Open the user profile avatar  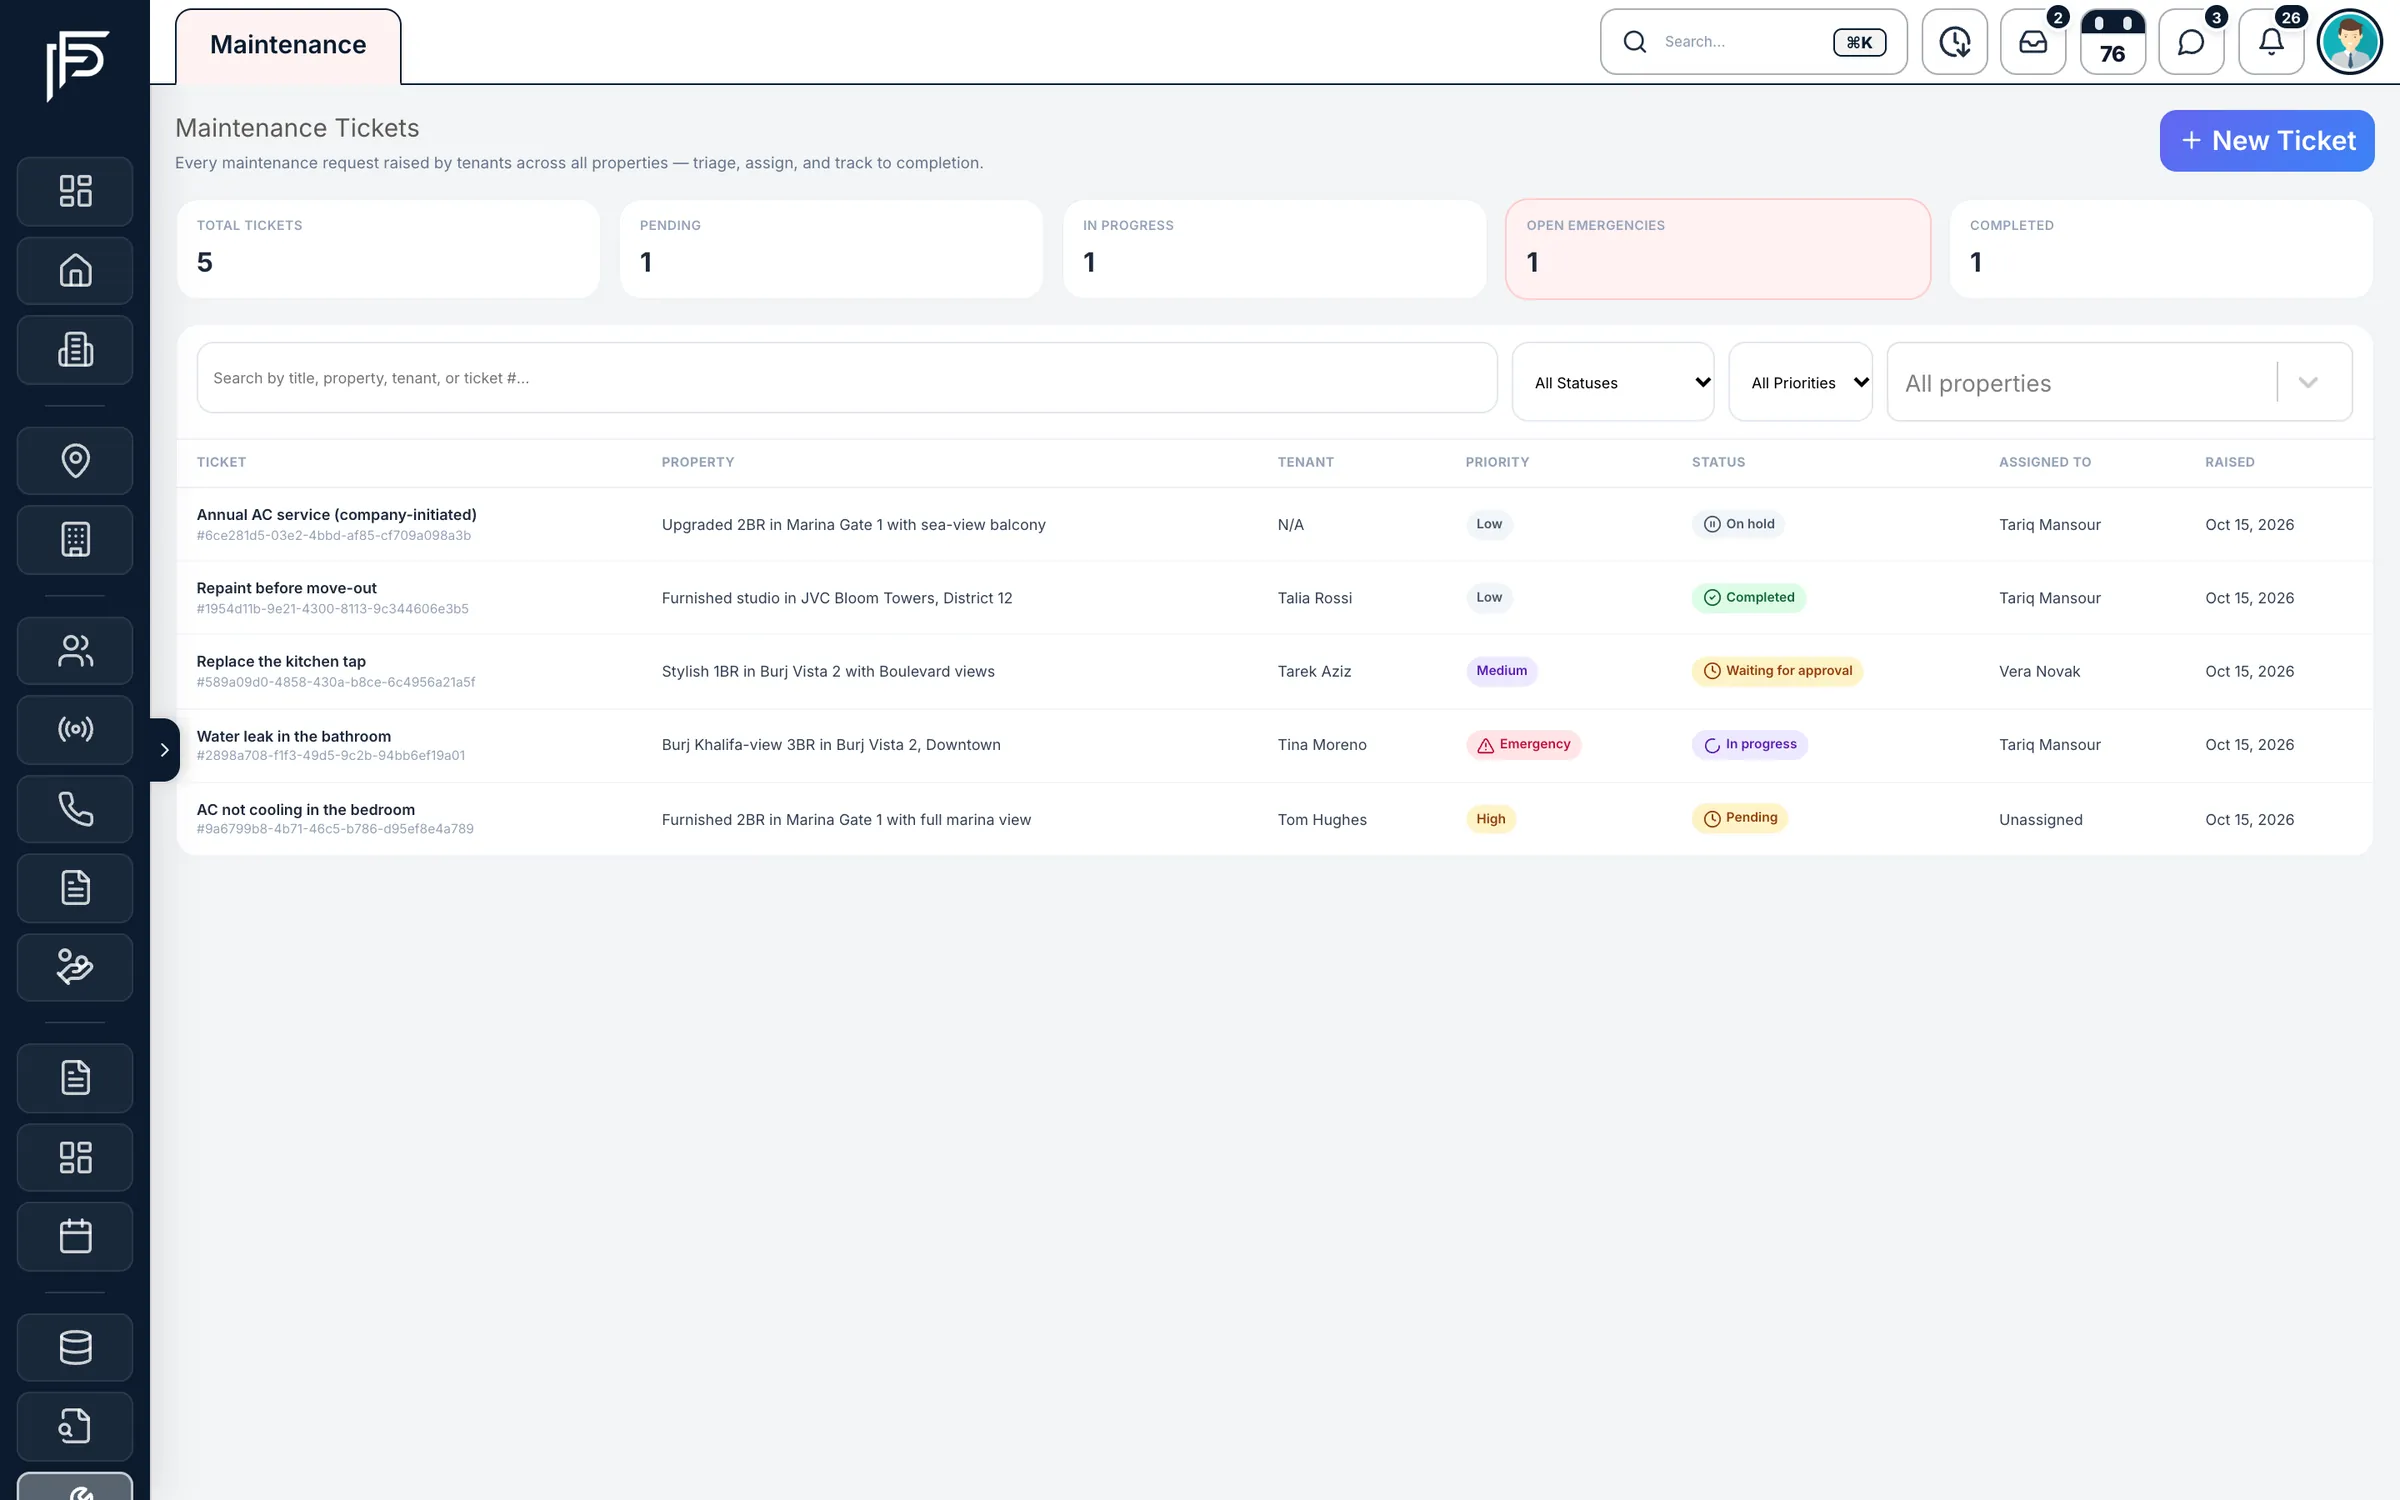pyautogui.click(x=2350, y=42)
